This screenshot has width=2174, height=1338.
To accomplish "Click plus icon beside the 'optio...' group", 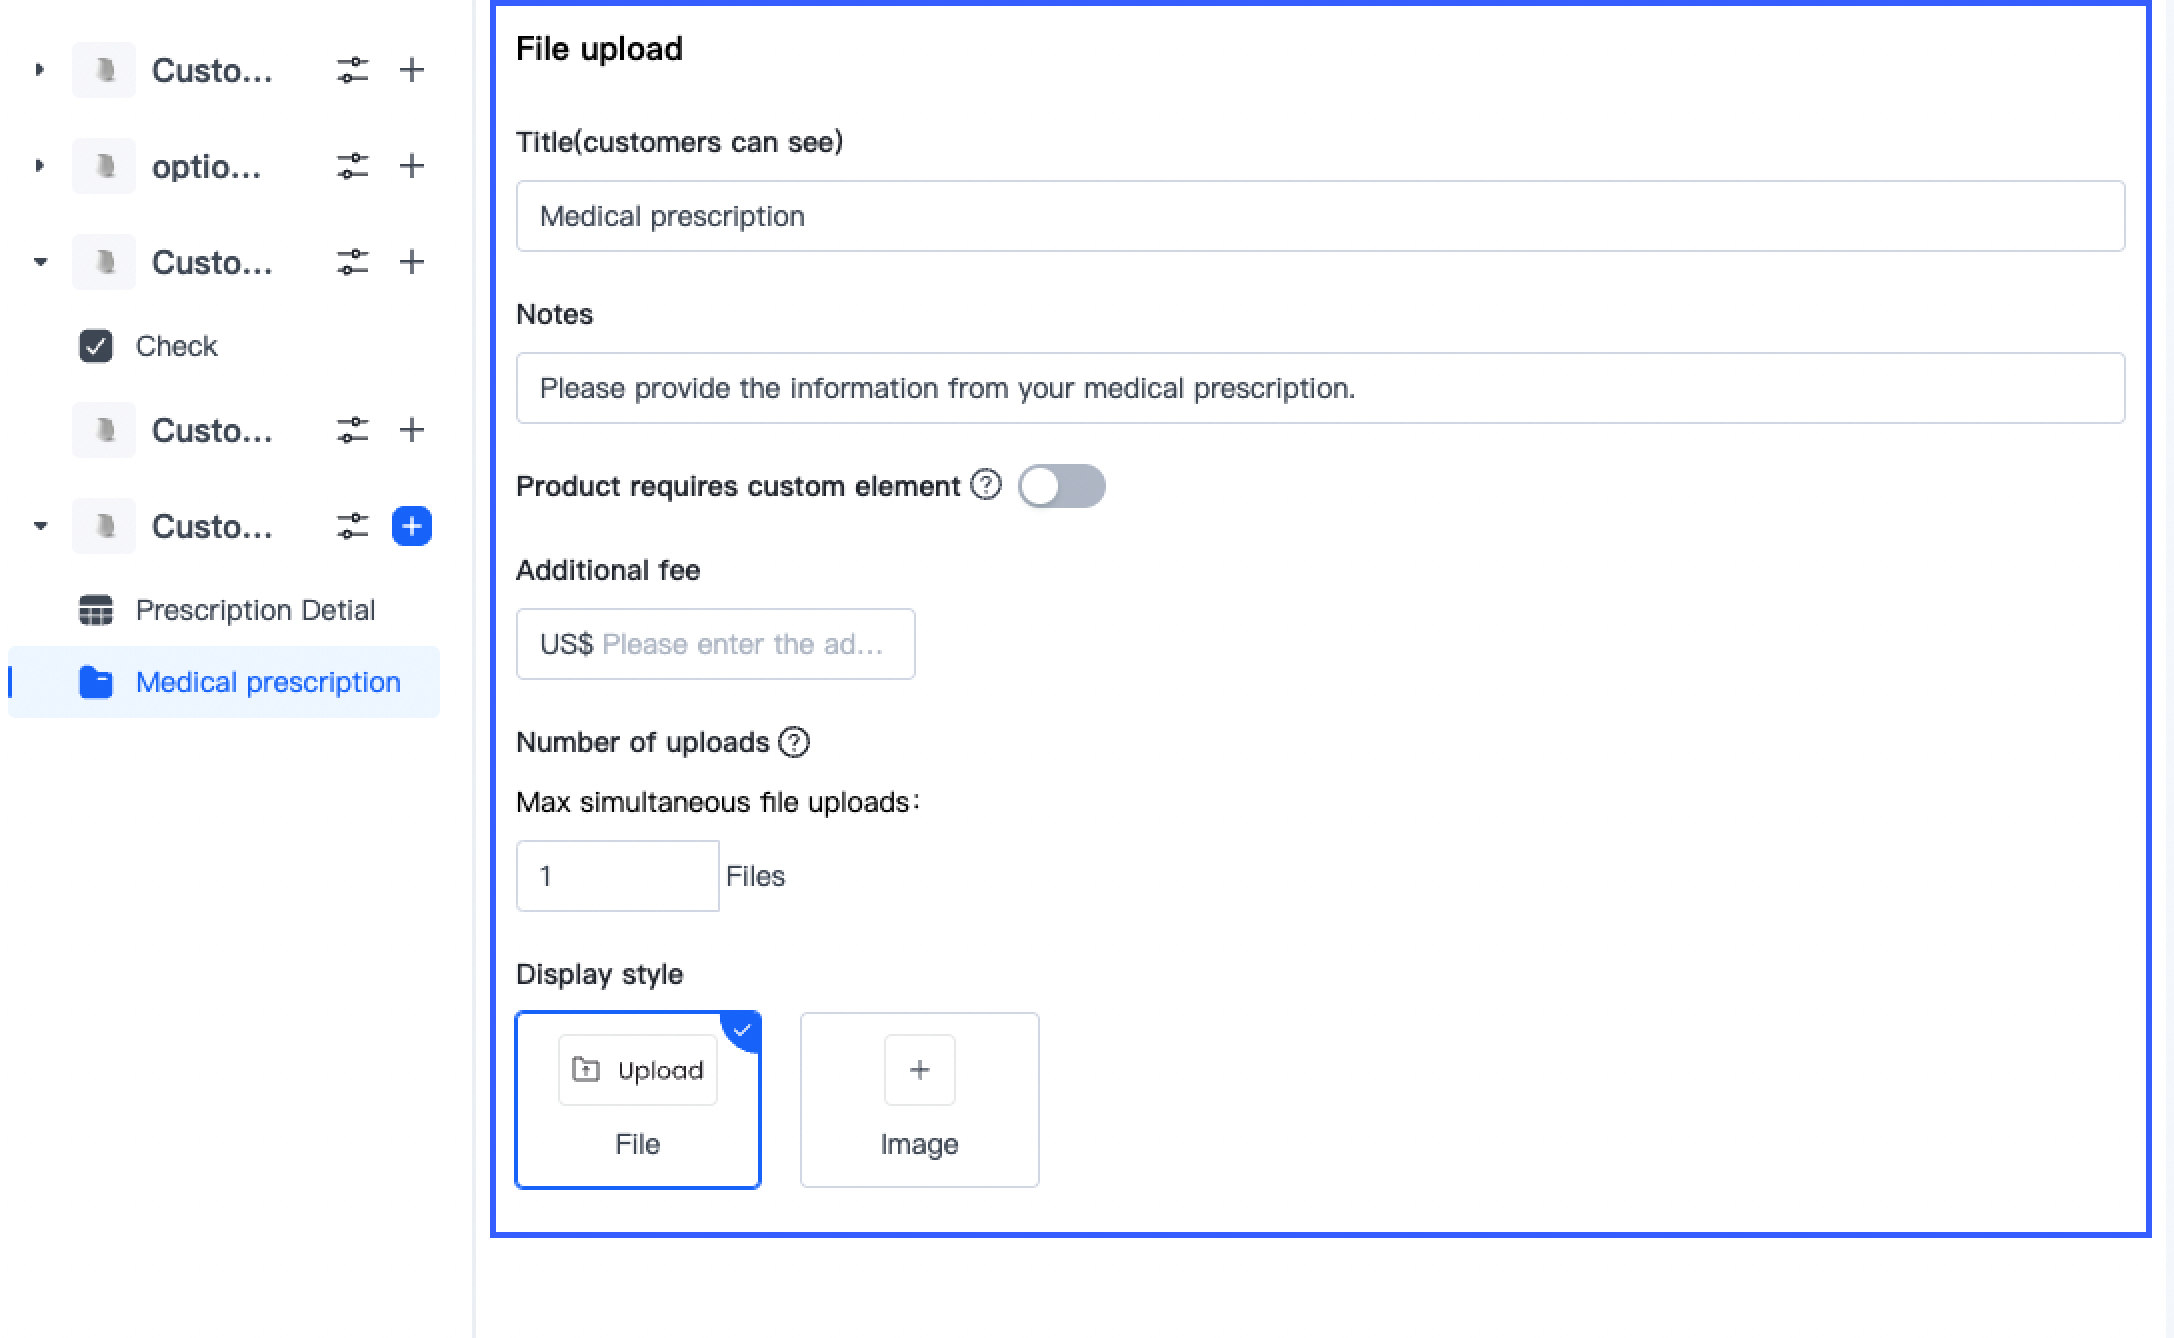I will (411, 166).
